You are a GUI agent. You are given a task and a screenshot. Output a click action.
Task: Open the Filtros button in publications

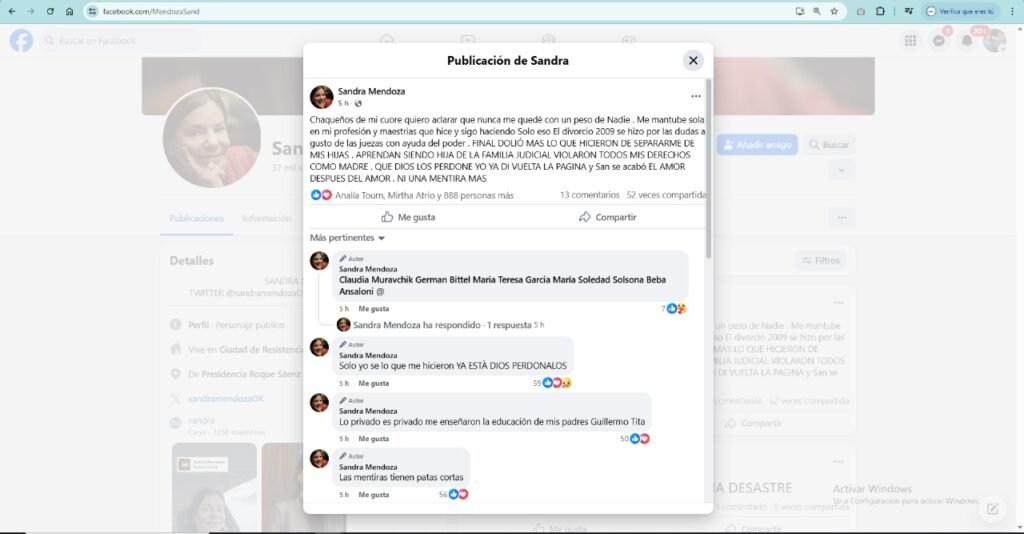tap(821, 260)
